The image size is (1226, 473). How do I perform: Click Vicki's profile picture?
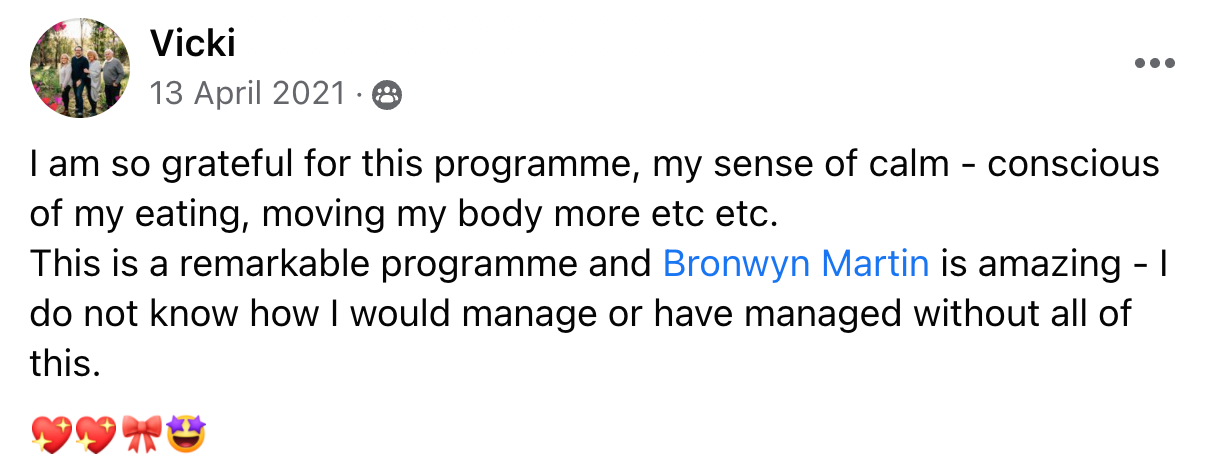[x=77, y=67]
